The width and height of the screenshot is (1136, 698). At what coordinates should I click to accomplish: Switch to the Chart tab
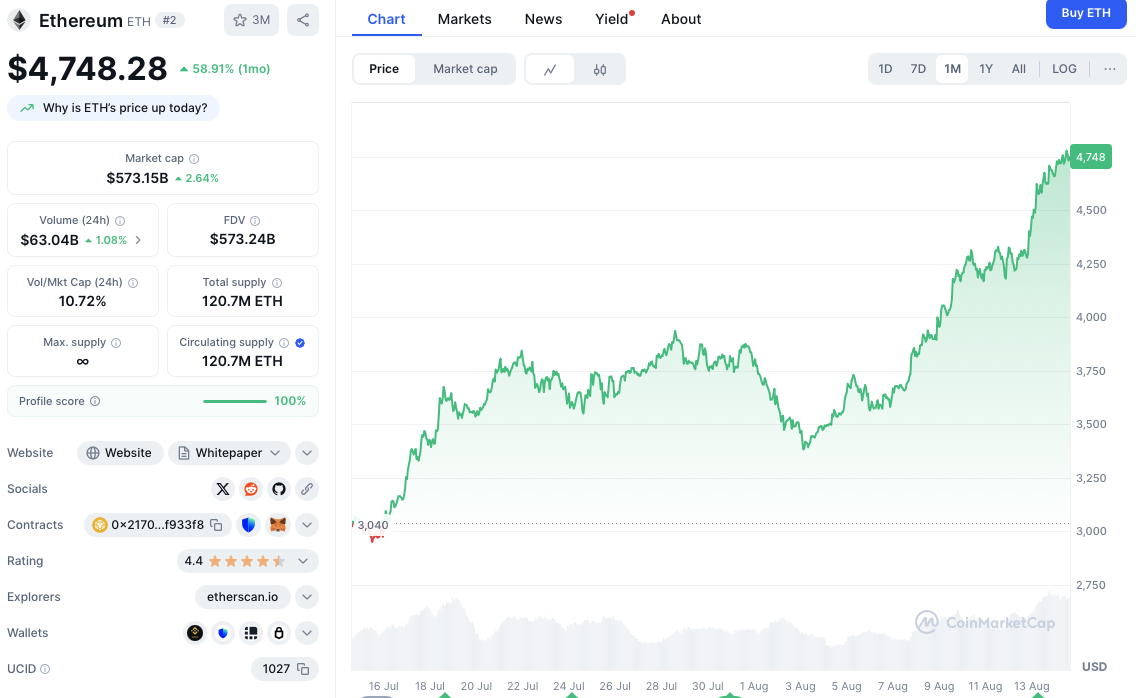(x=386, y=20)
